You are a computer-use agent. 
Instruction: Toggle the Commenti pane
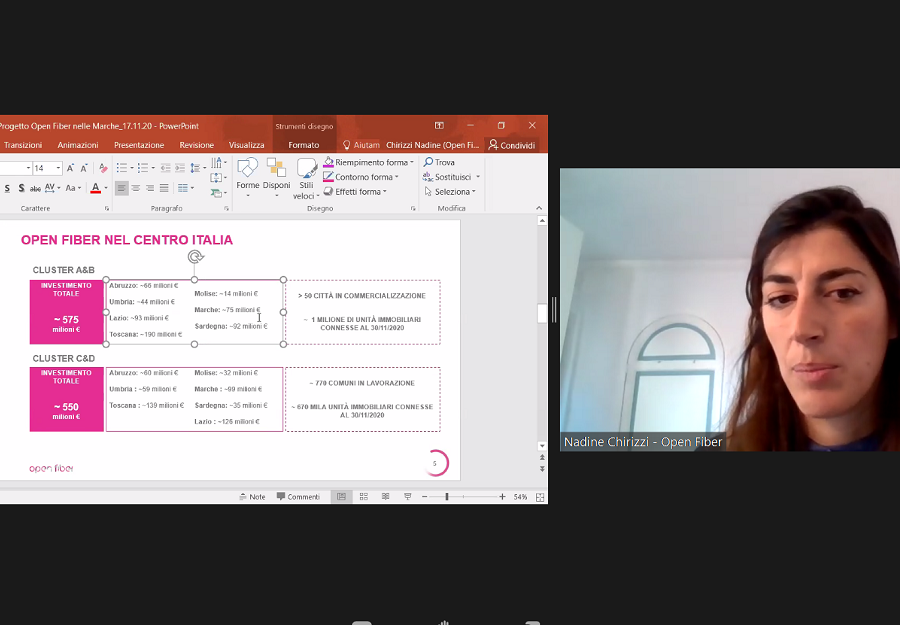tap(298, 496)
